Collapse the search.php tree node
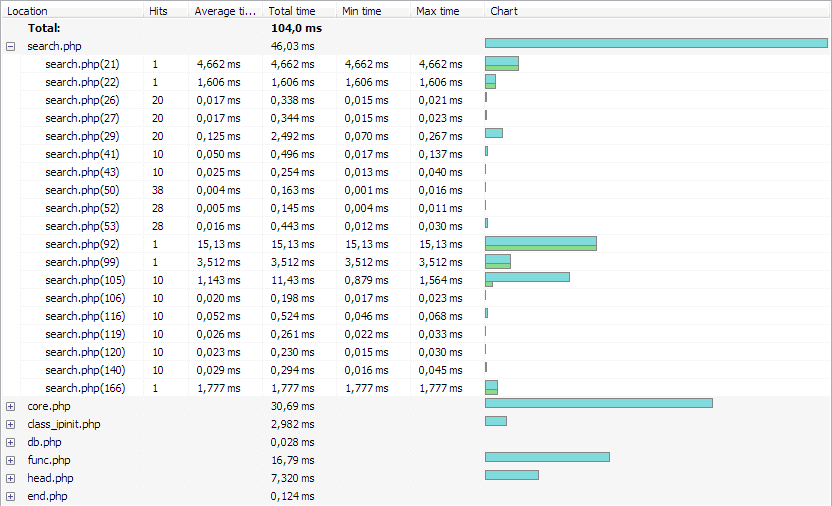832x506 pixels. pyautogui.click(x=10, y=46)
